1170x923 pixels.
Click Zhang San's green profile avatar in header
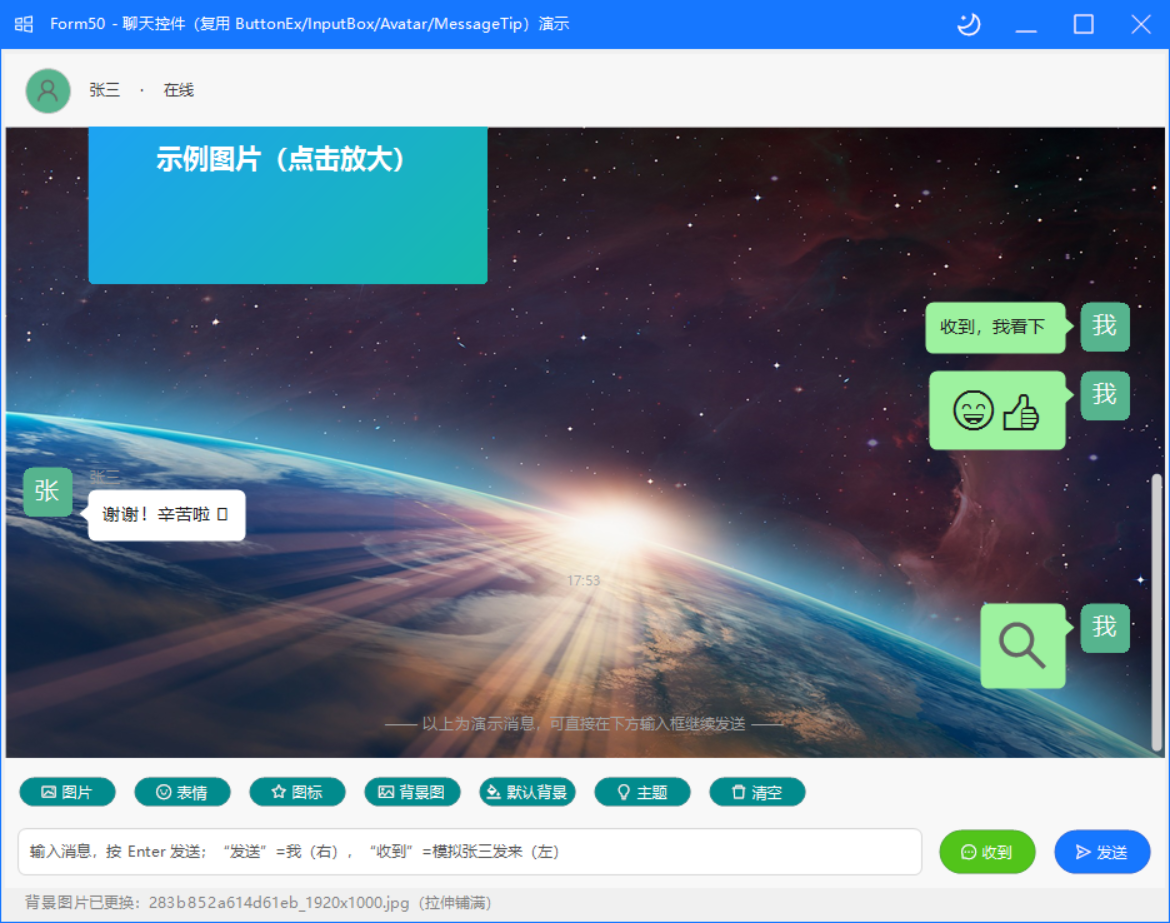point(48,90)
